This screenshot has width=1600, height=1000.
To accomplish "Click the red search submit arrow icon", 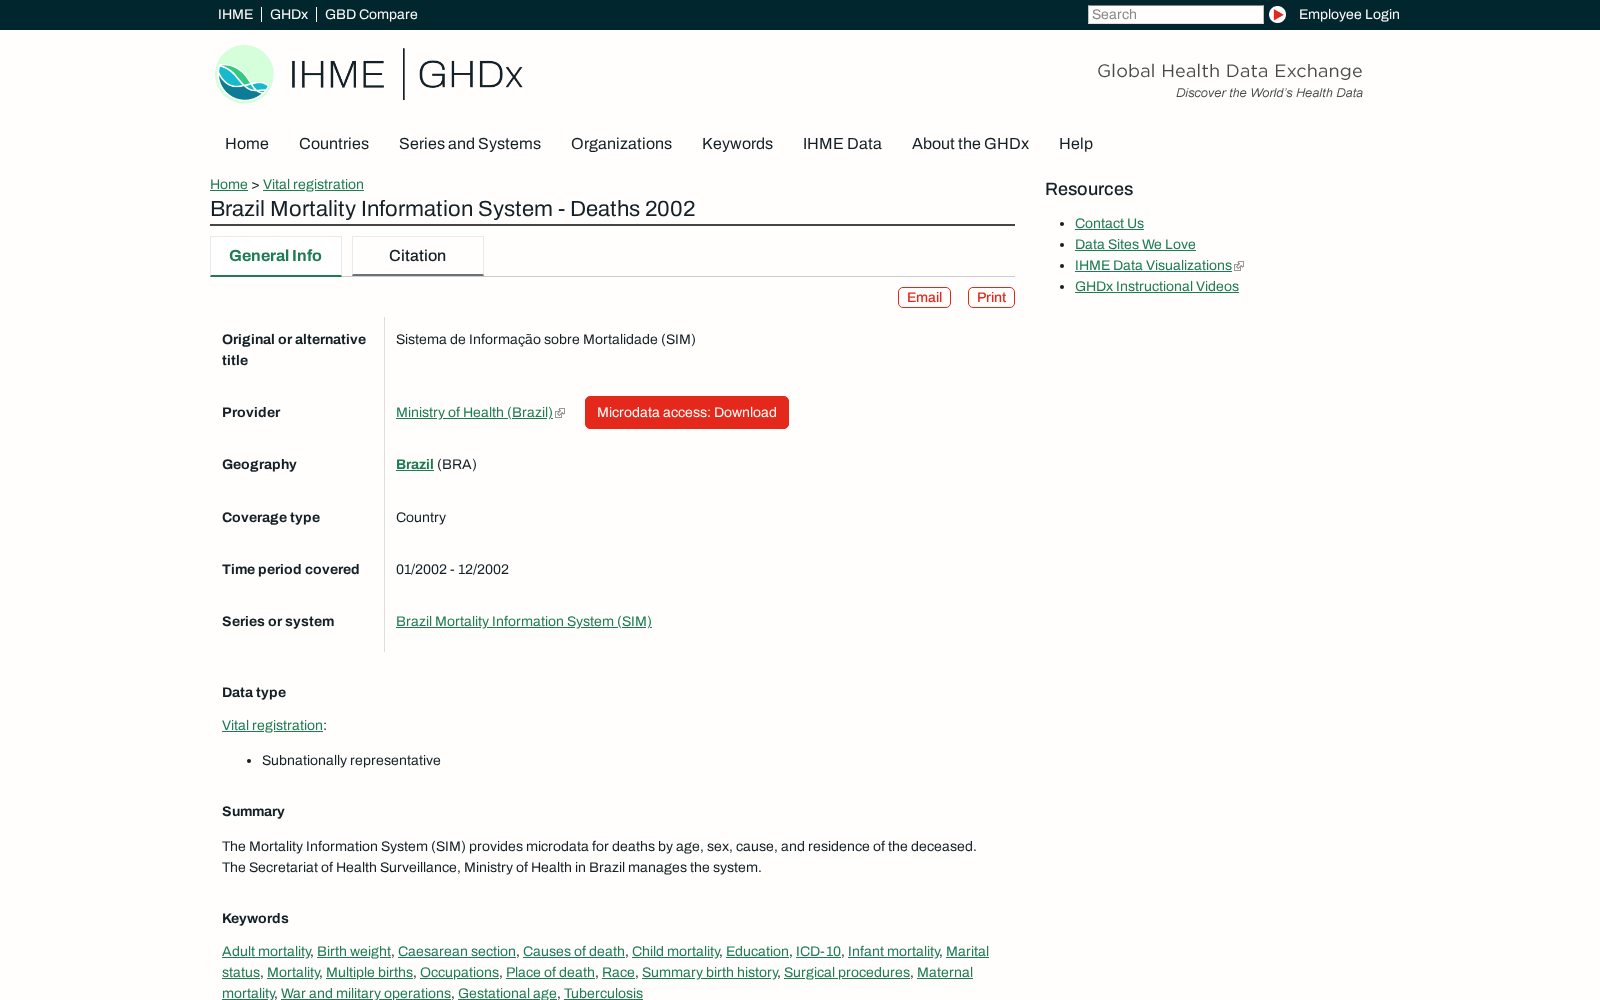I will 1277,14.
